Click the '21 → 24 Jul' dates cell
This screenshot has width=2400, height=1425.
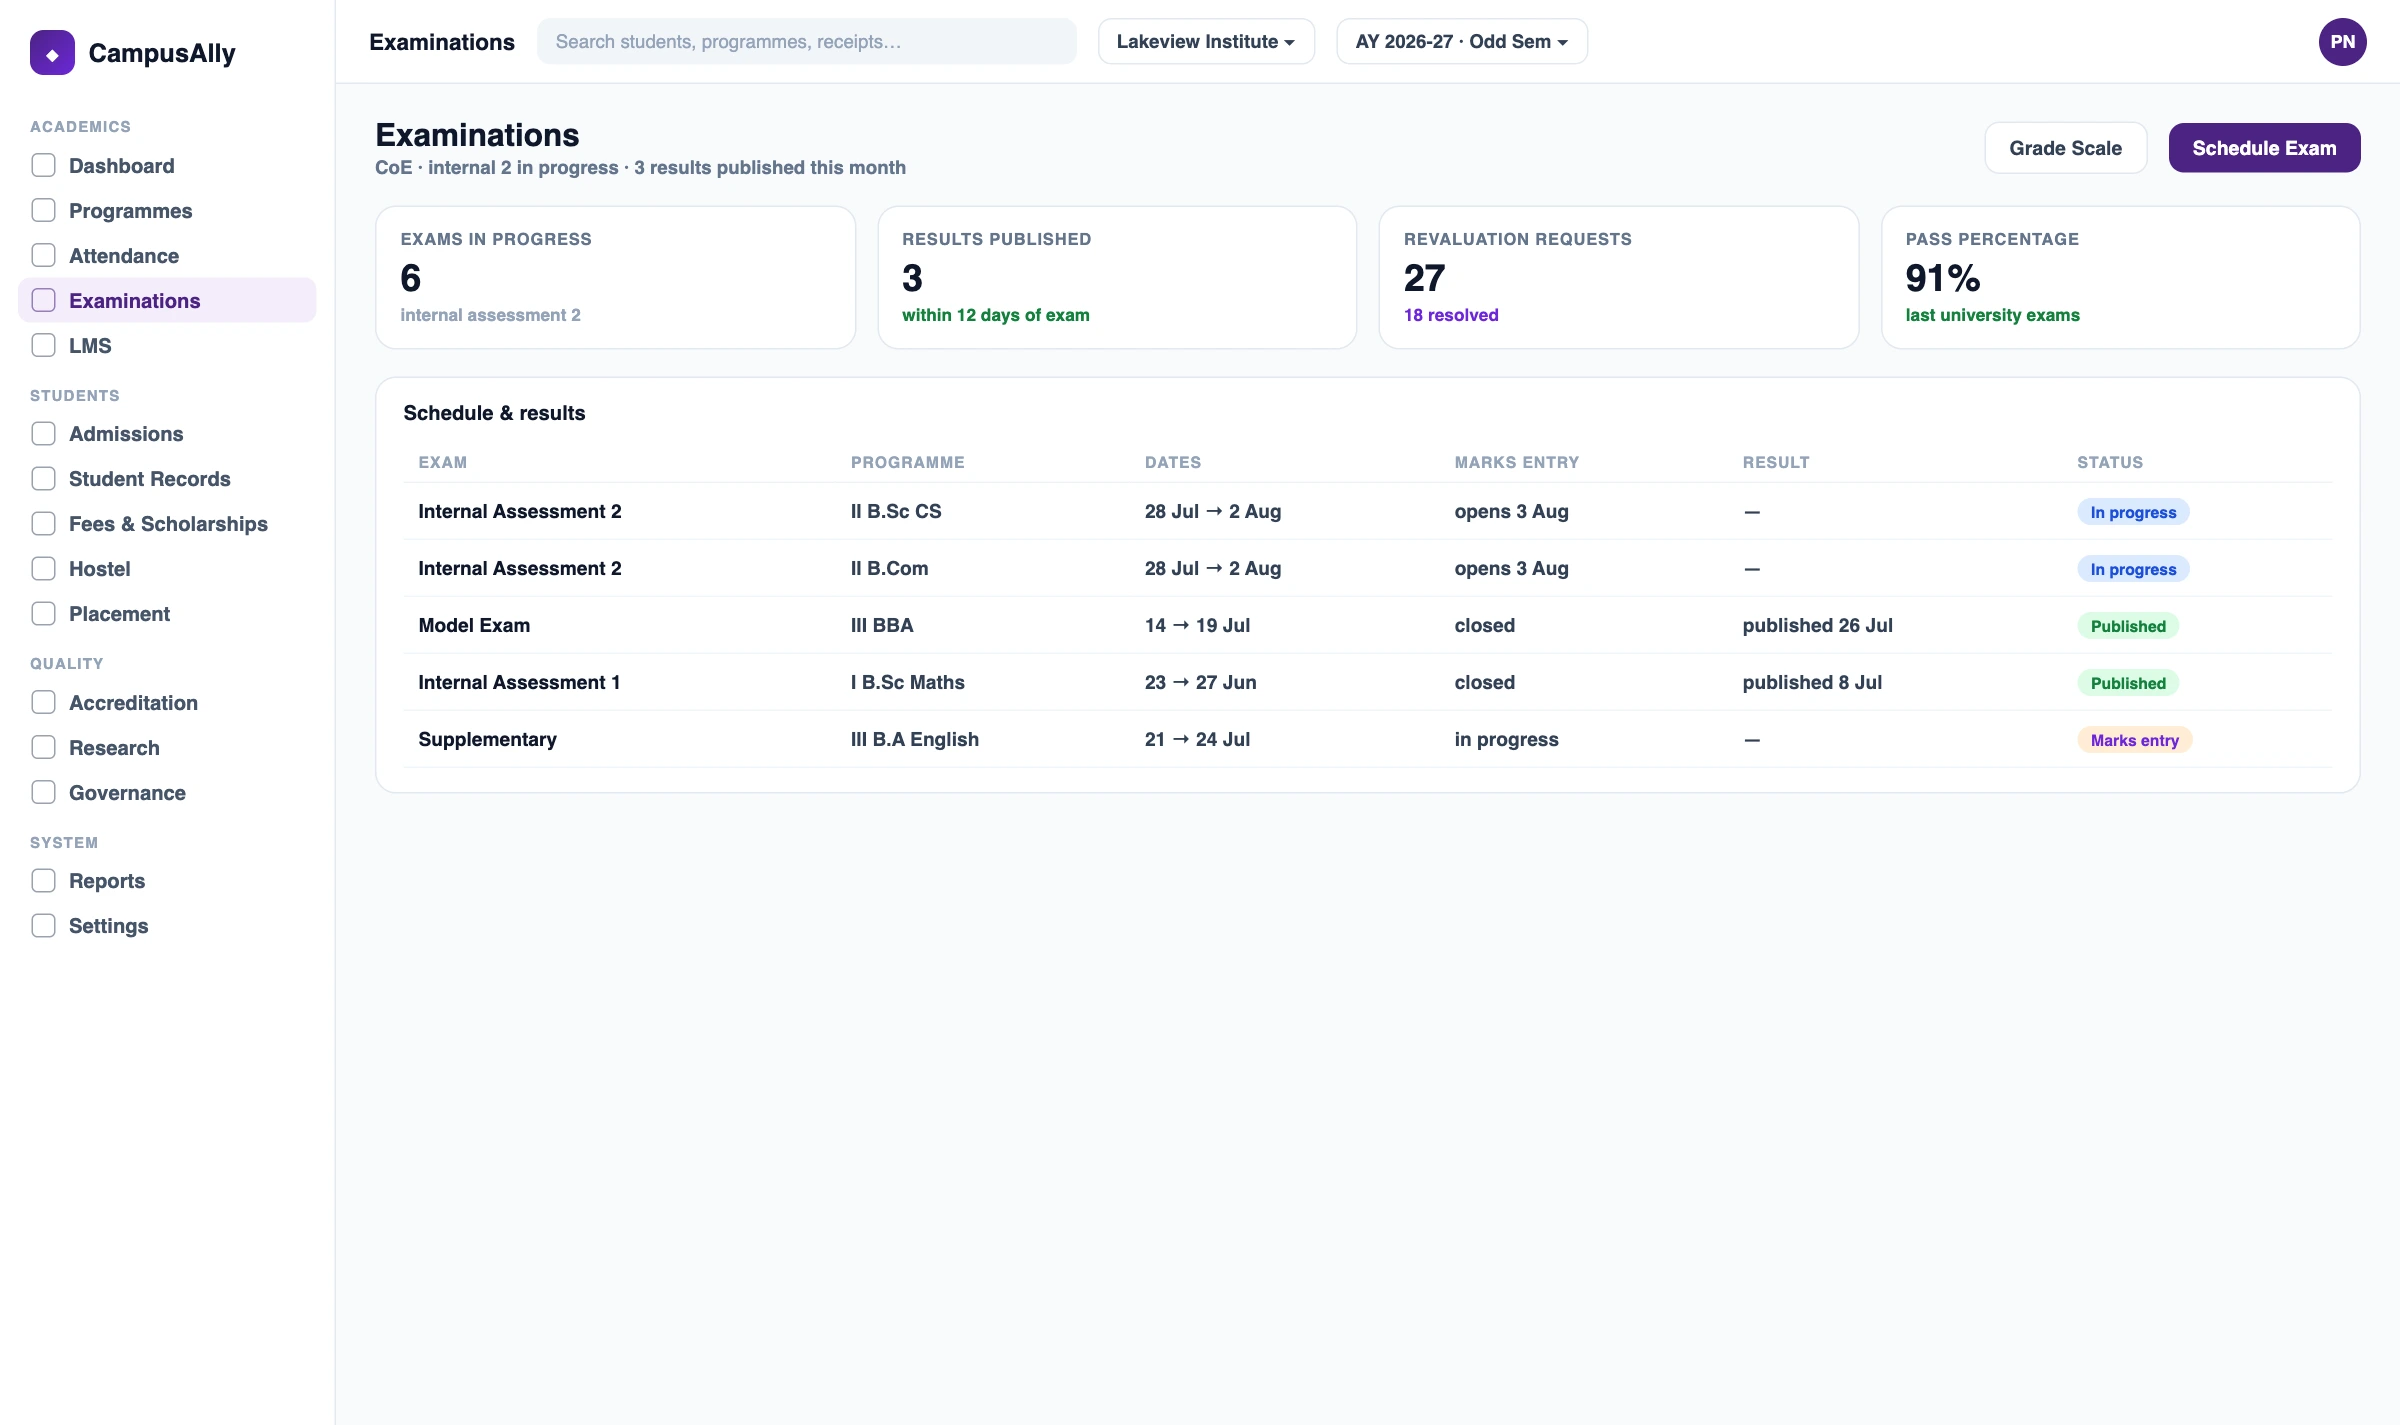(x=1197, y=739)
